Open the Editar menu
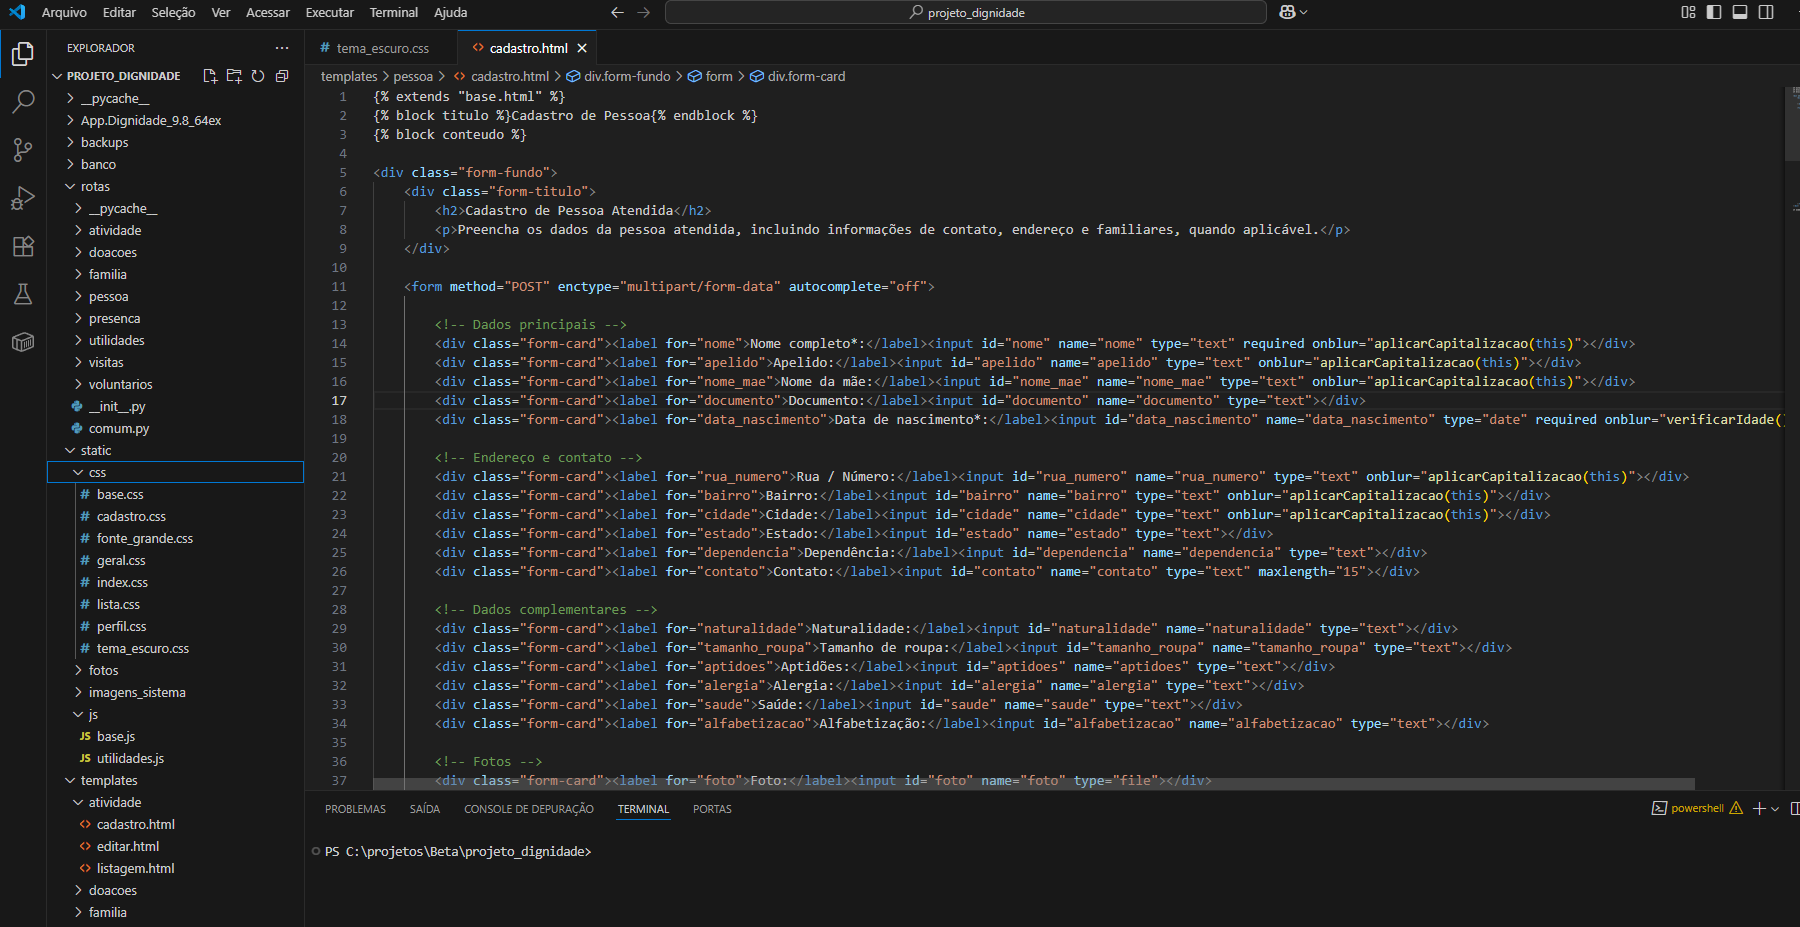This screenshot has height=927, width=1800. (x=119, y=12)
